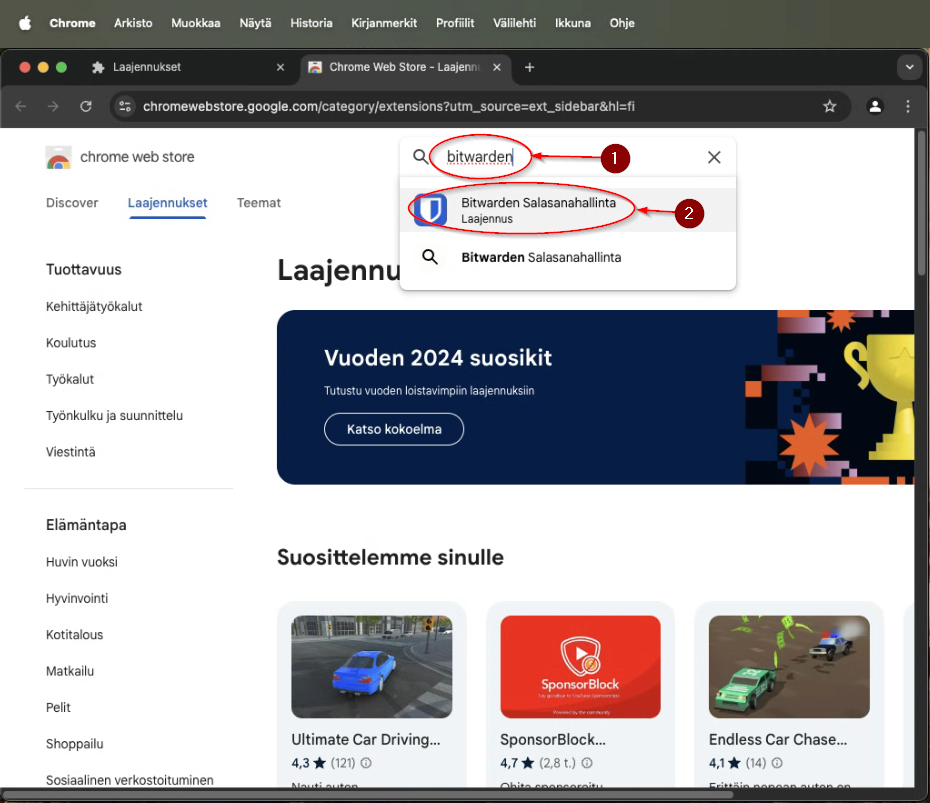View site information icon in address bar
This screenshot has width=930, height=803.
[125, 106]
